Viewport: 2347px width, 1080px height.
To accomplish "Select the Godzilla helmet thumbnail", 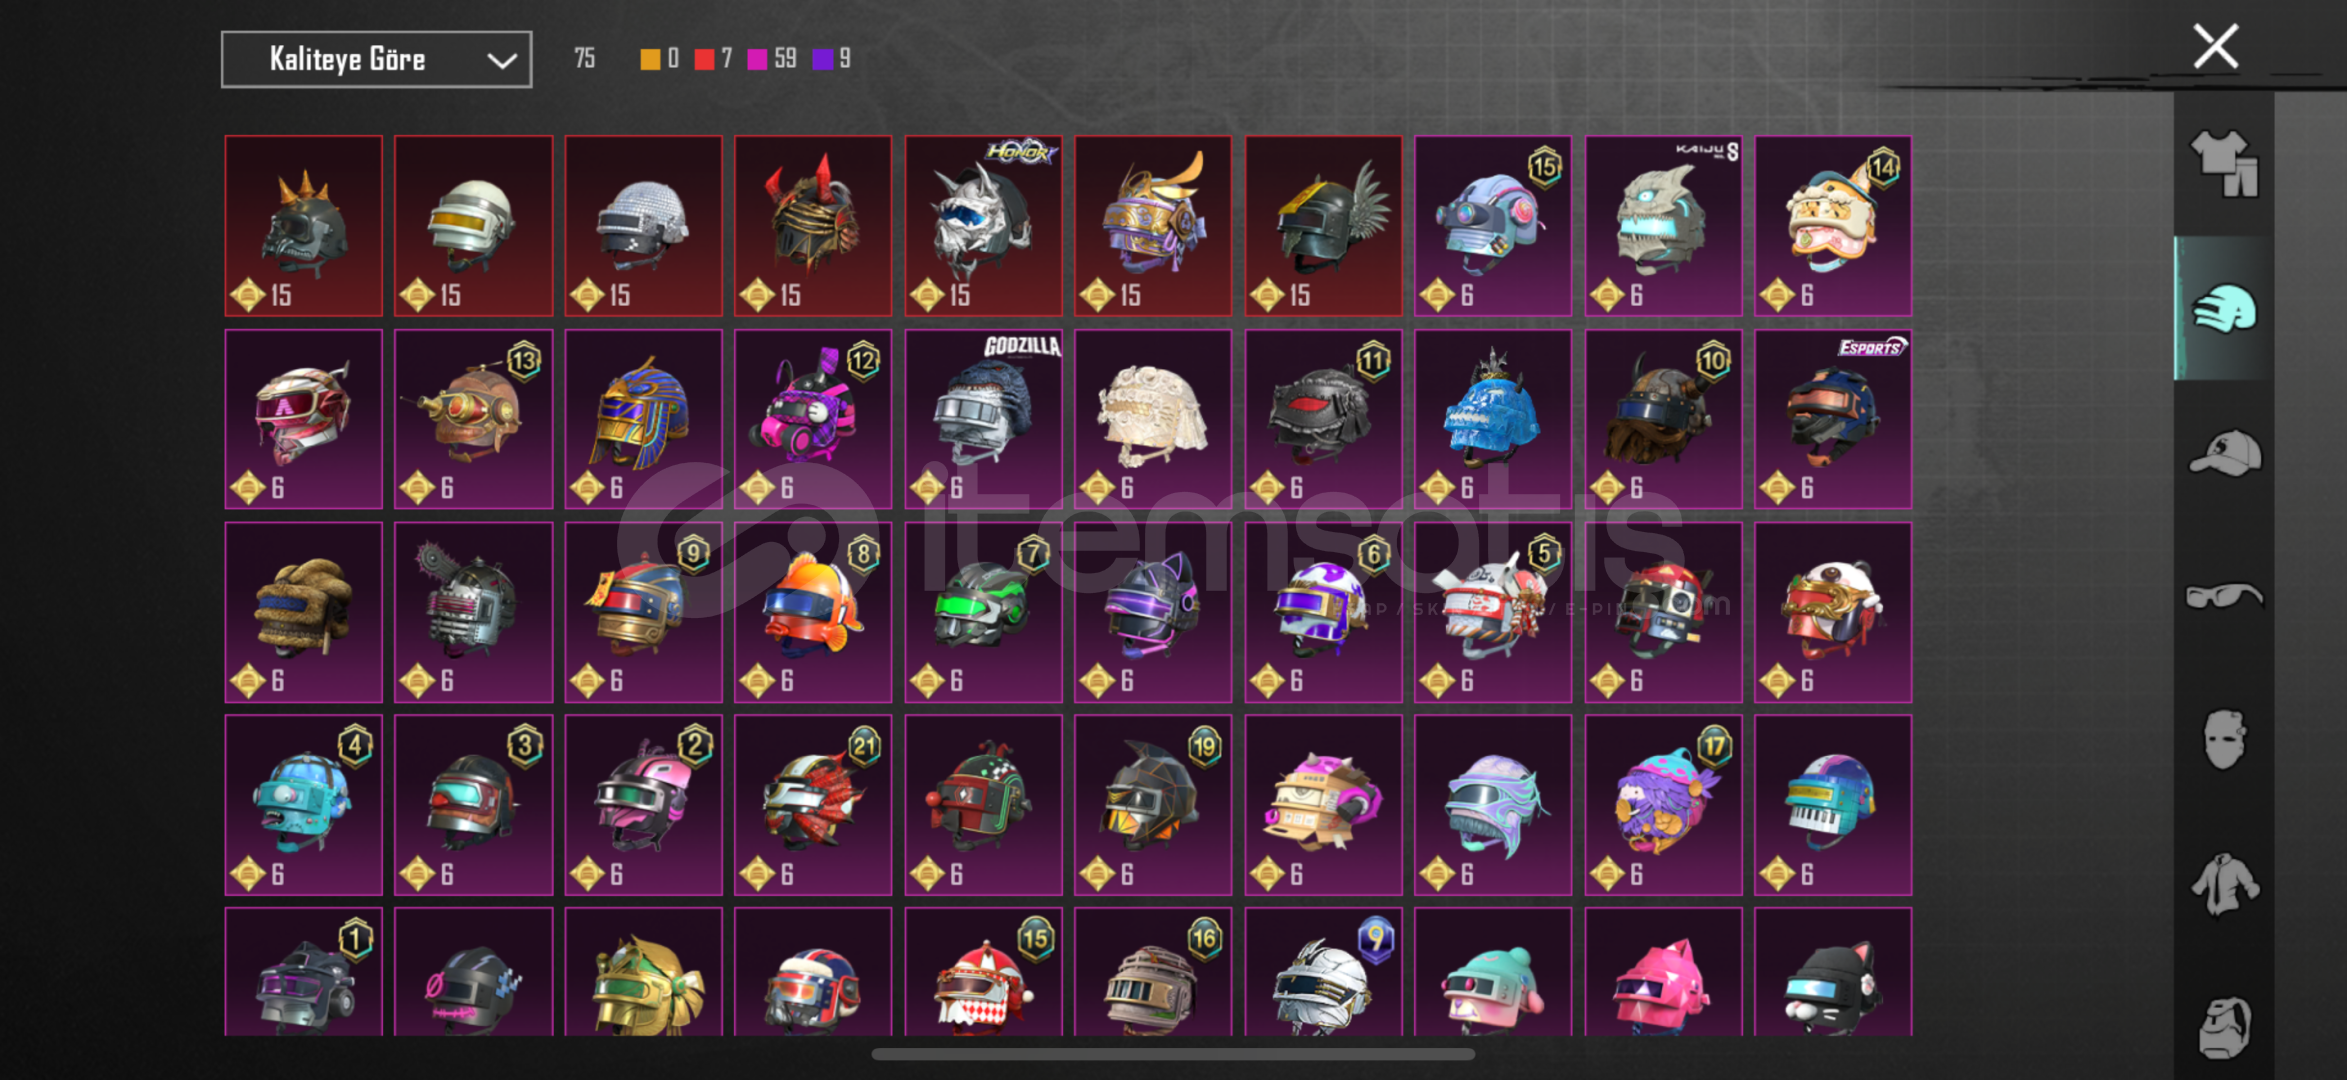I will tap(983, 419).
